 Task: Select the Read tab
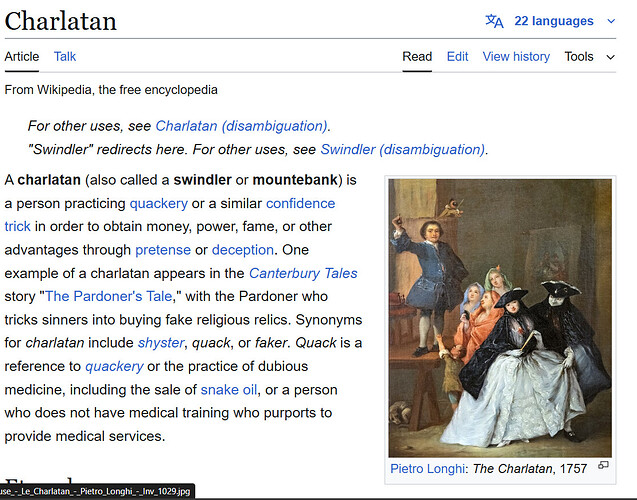pyautogui.click(x=417, y=56)
